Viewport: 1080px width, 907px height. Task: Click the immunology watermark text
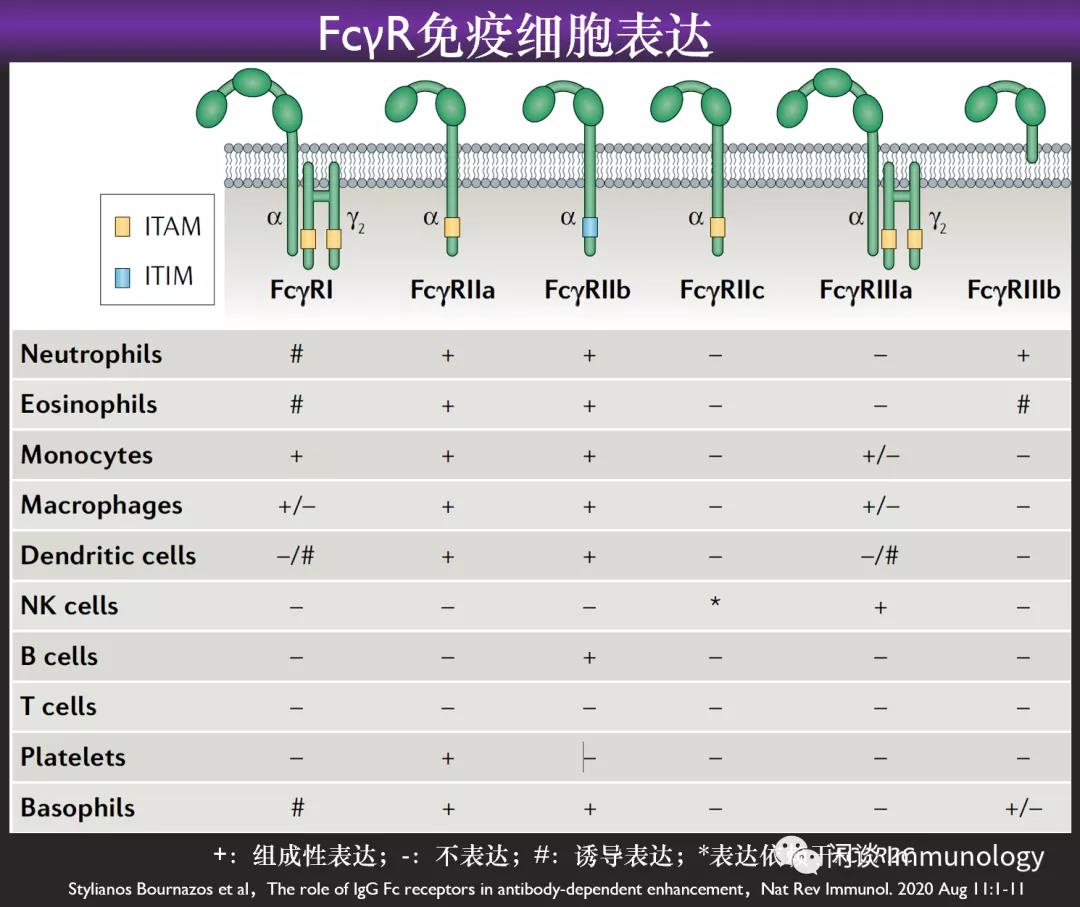960,857
